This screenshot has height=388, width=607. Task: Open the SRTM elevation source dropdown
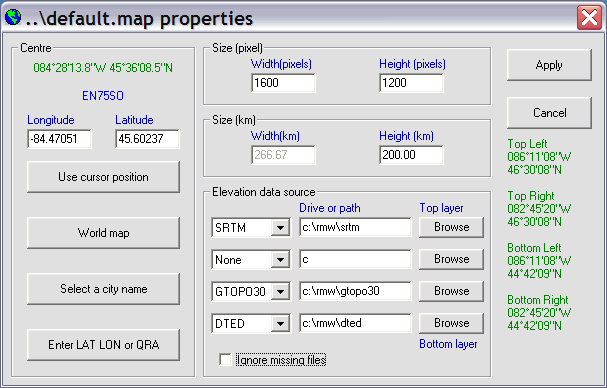280,227
